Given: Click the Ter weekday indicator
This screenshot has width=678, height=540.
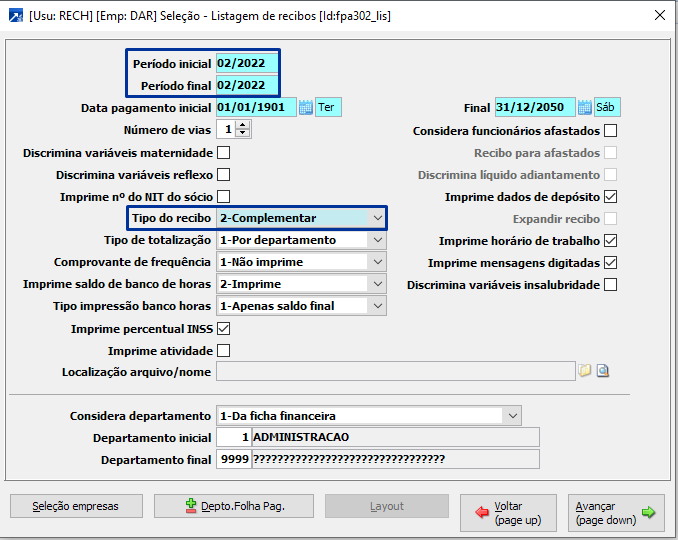Looking at the screenshot, I should tap(329, 107).
